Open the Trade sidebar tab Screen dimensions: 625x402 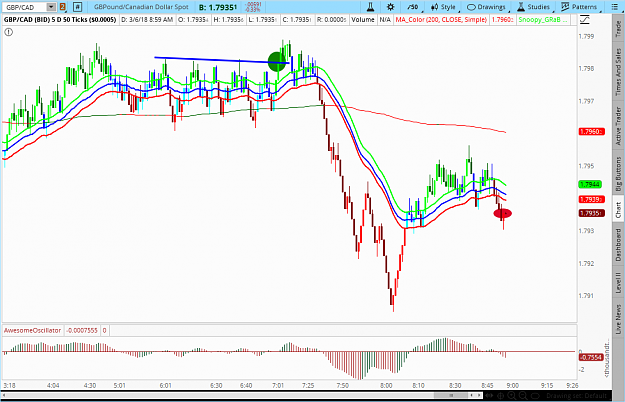pyautogui.click(x=618, y=29)
